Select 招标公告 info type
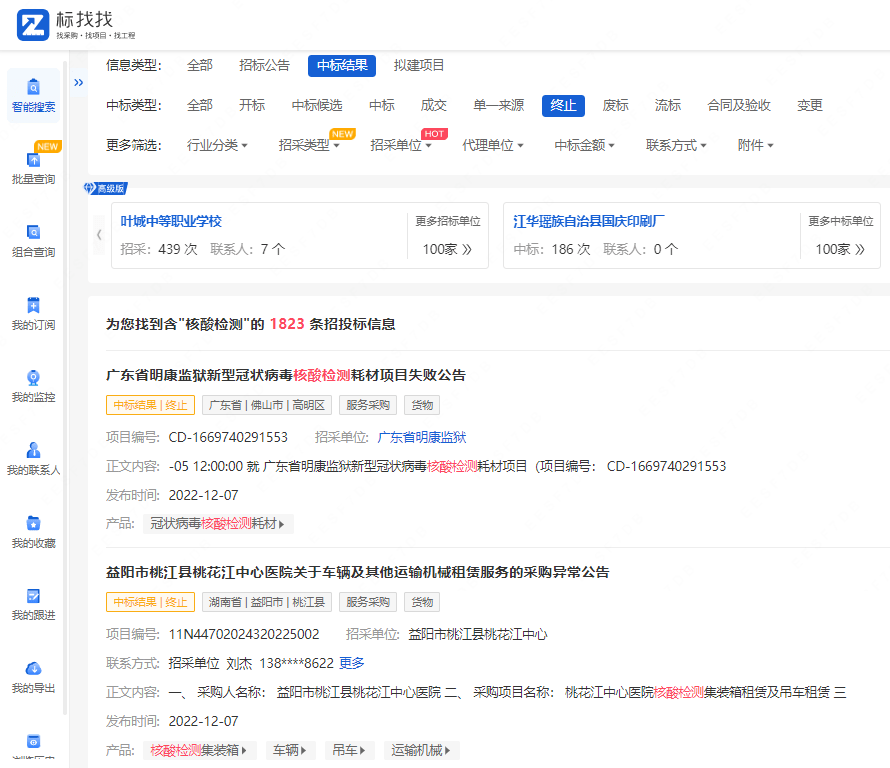The width and height of the screenshot is (890, 768). click(265, 65)
